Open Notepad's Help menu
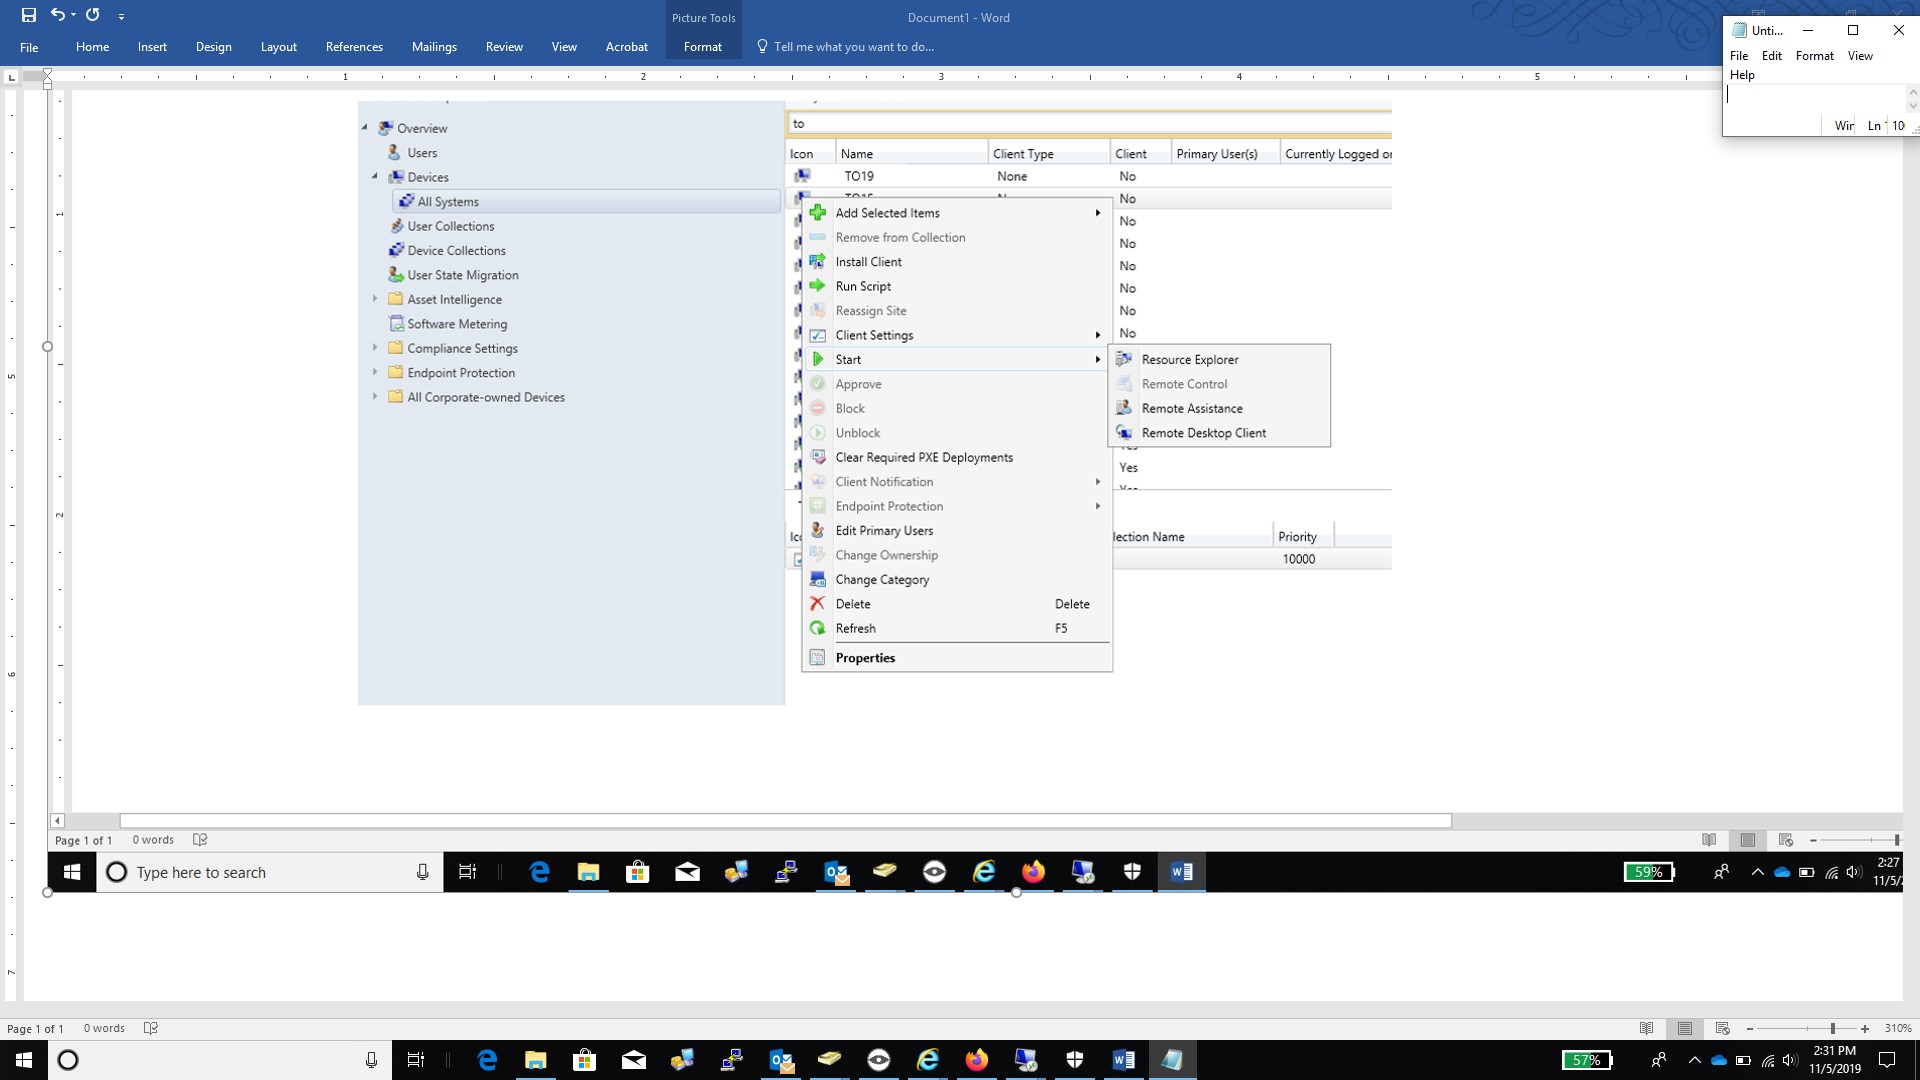 pos(1742,75)
